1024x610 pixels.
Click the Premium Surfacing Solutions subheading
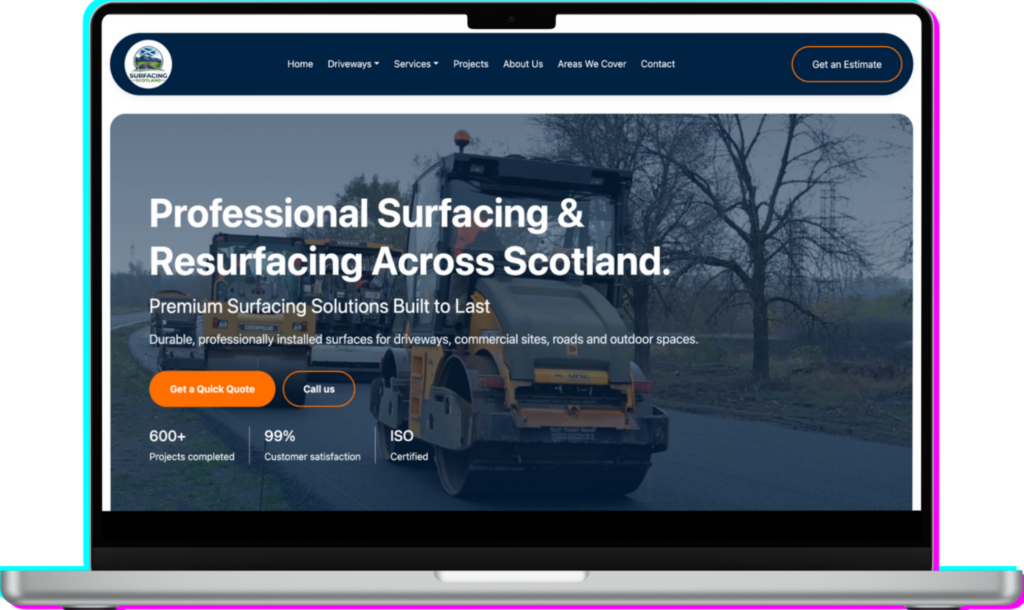(x=319, y=306)
